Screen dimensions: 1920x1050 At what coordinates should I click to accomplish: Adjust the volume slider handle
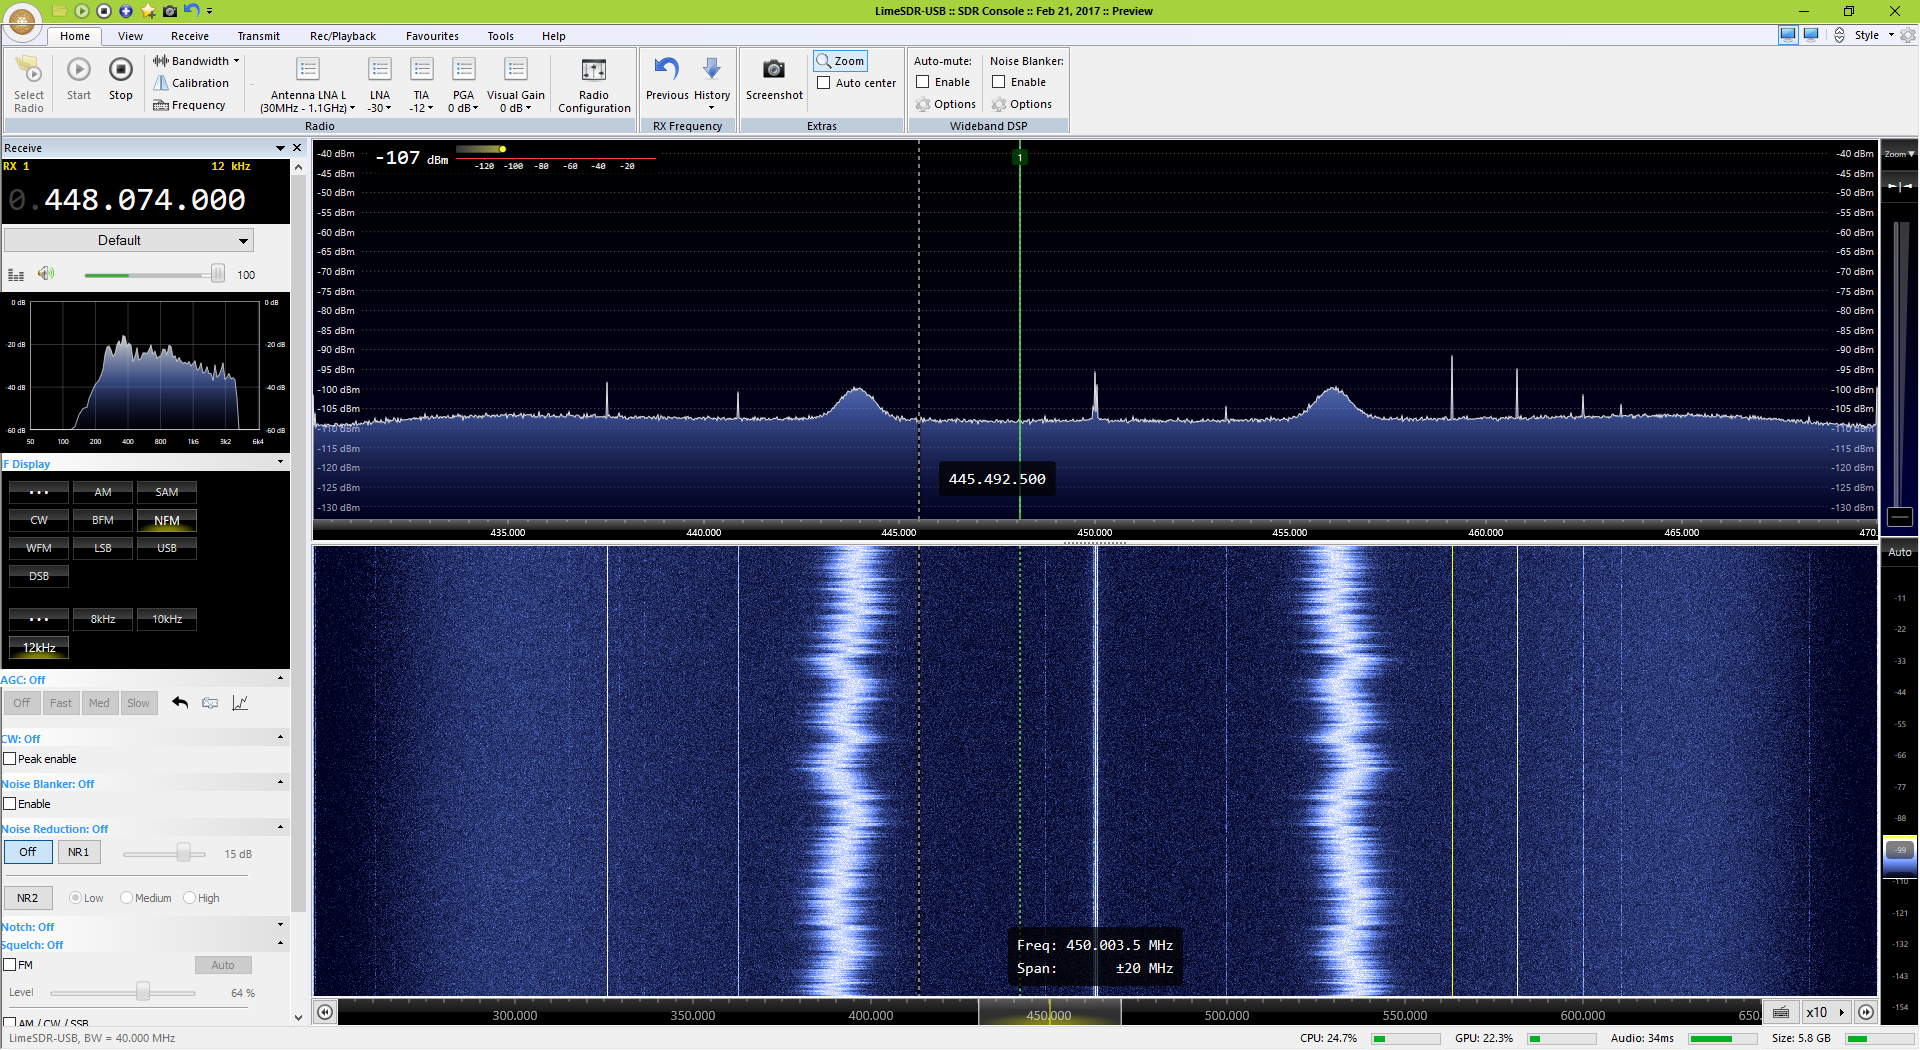pyautogui.click(x=217, y=275)
